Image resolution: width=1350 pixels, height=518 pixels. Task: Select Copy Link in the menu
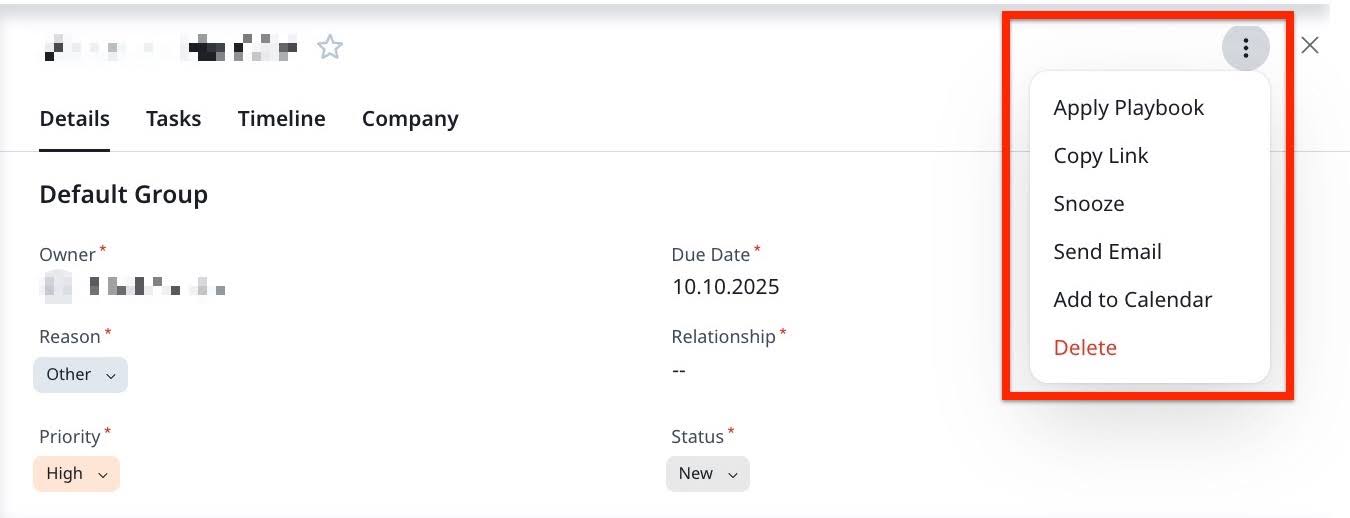click(1100, 156)
